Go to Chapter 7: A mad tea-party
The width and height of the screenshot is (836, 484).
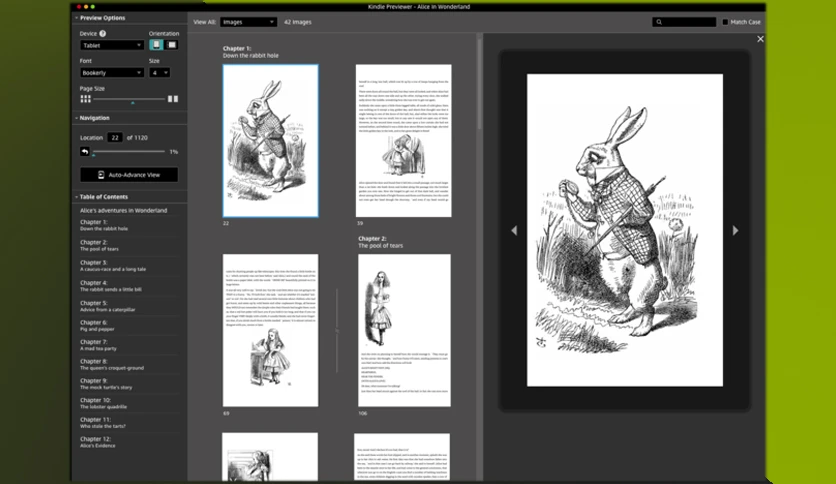(x=98, y=345)
